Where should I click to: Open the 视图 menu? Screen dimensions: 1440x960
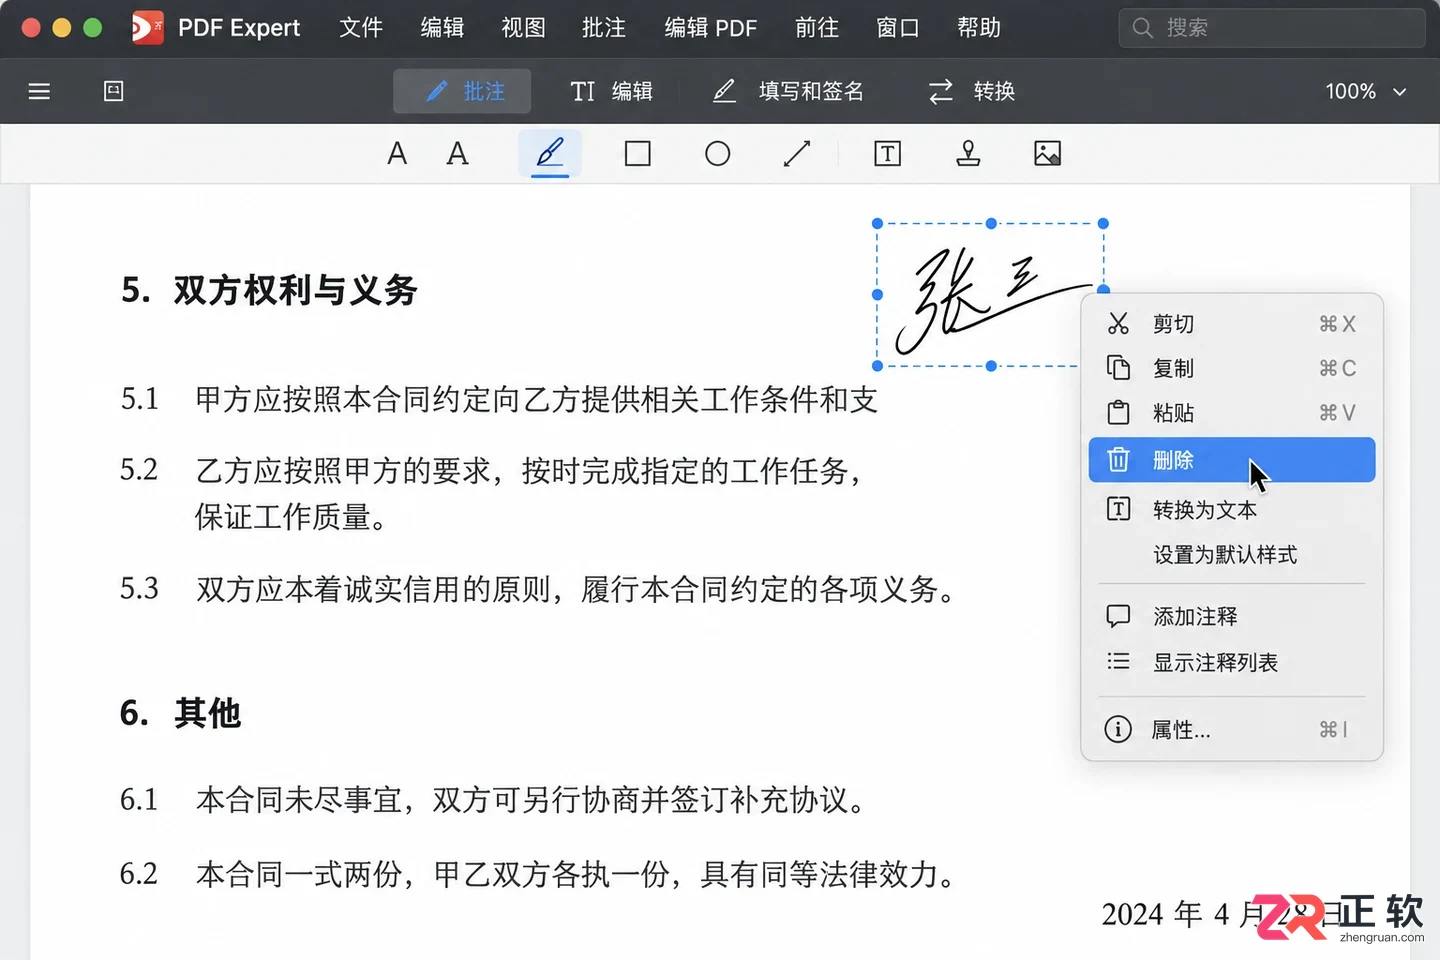point(523,28)
